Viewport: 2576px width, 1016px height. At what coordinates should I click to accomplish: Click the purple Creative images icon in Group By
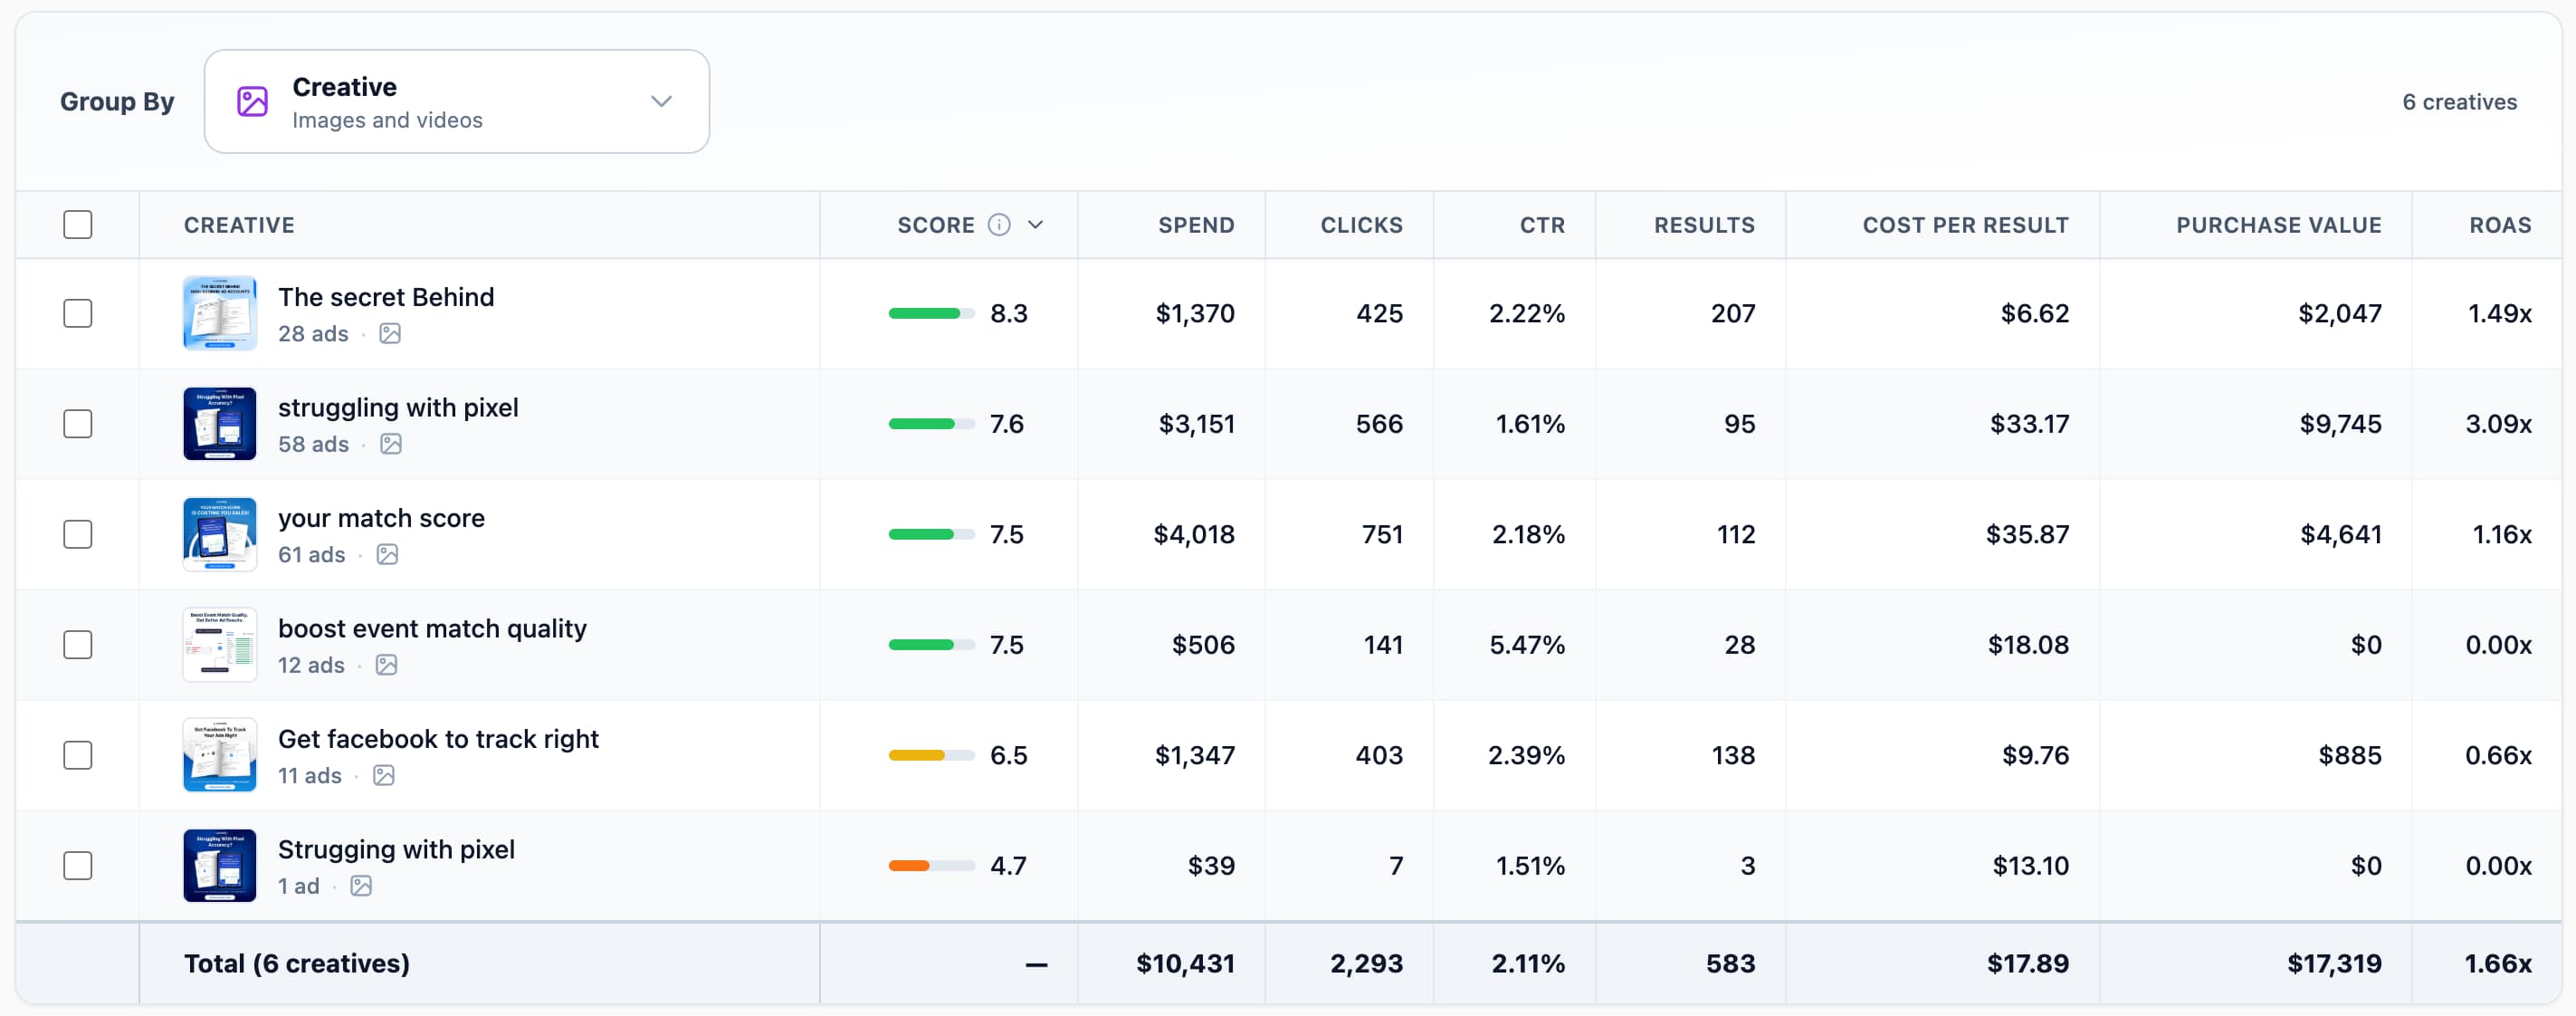[x=252, y=101]
